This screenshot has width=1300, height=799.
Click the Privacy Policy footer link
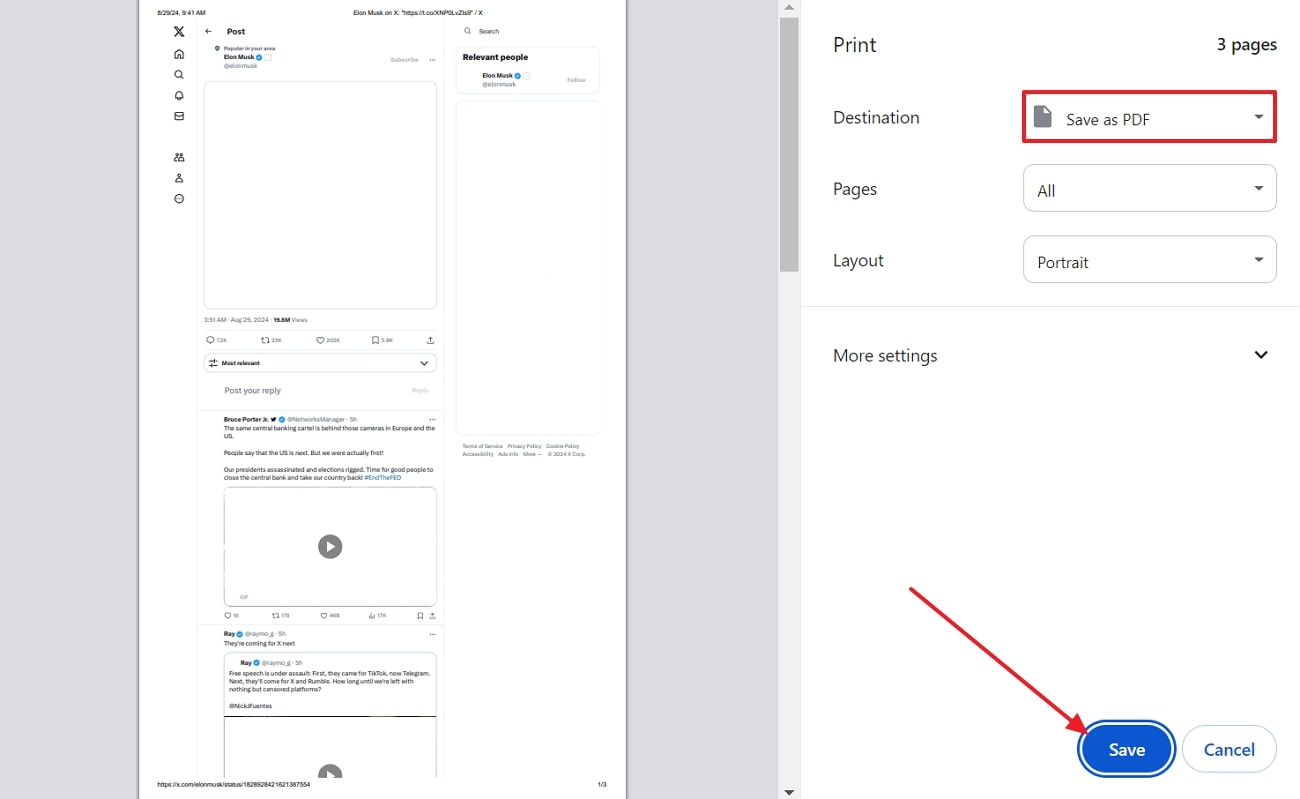(x=524, y=446)
